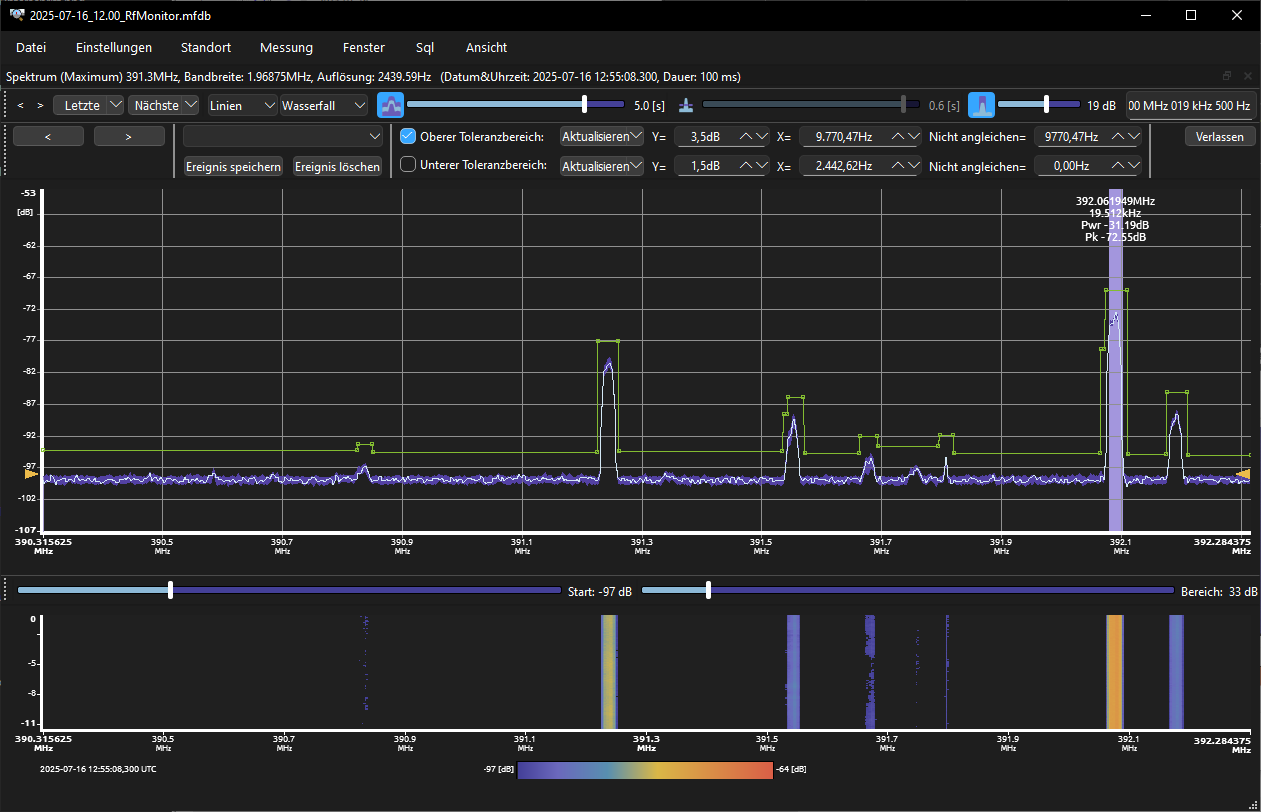Select the spectrum curve display icon

tap(389, 104)
